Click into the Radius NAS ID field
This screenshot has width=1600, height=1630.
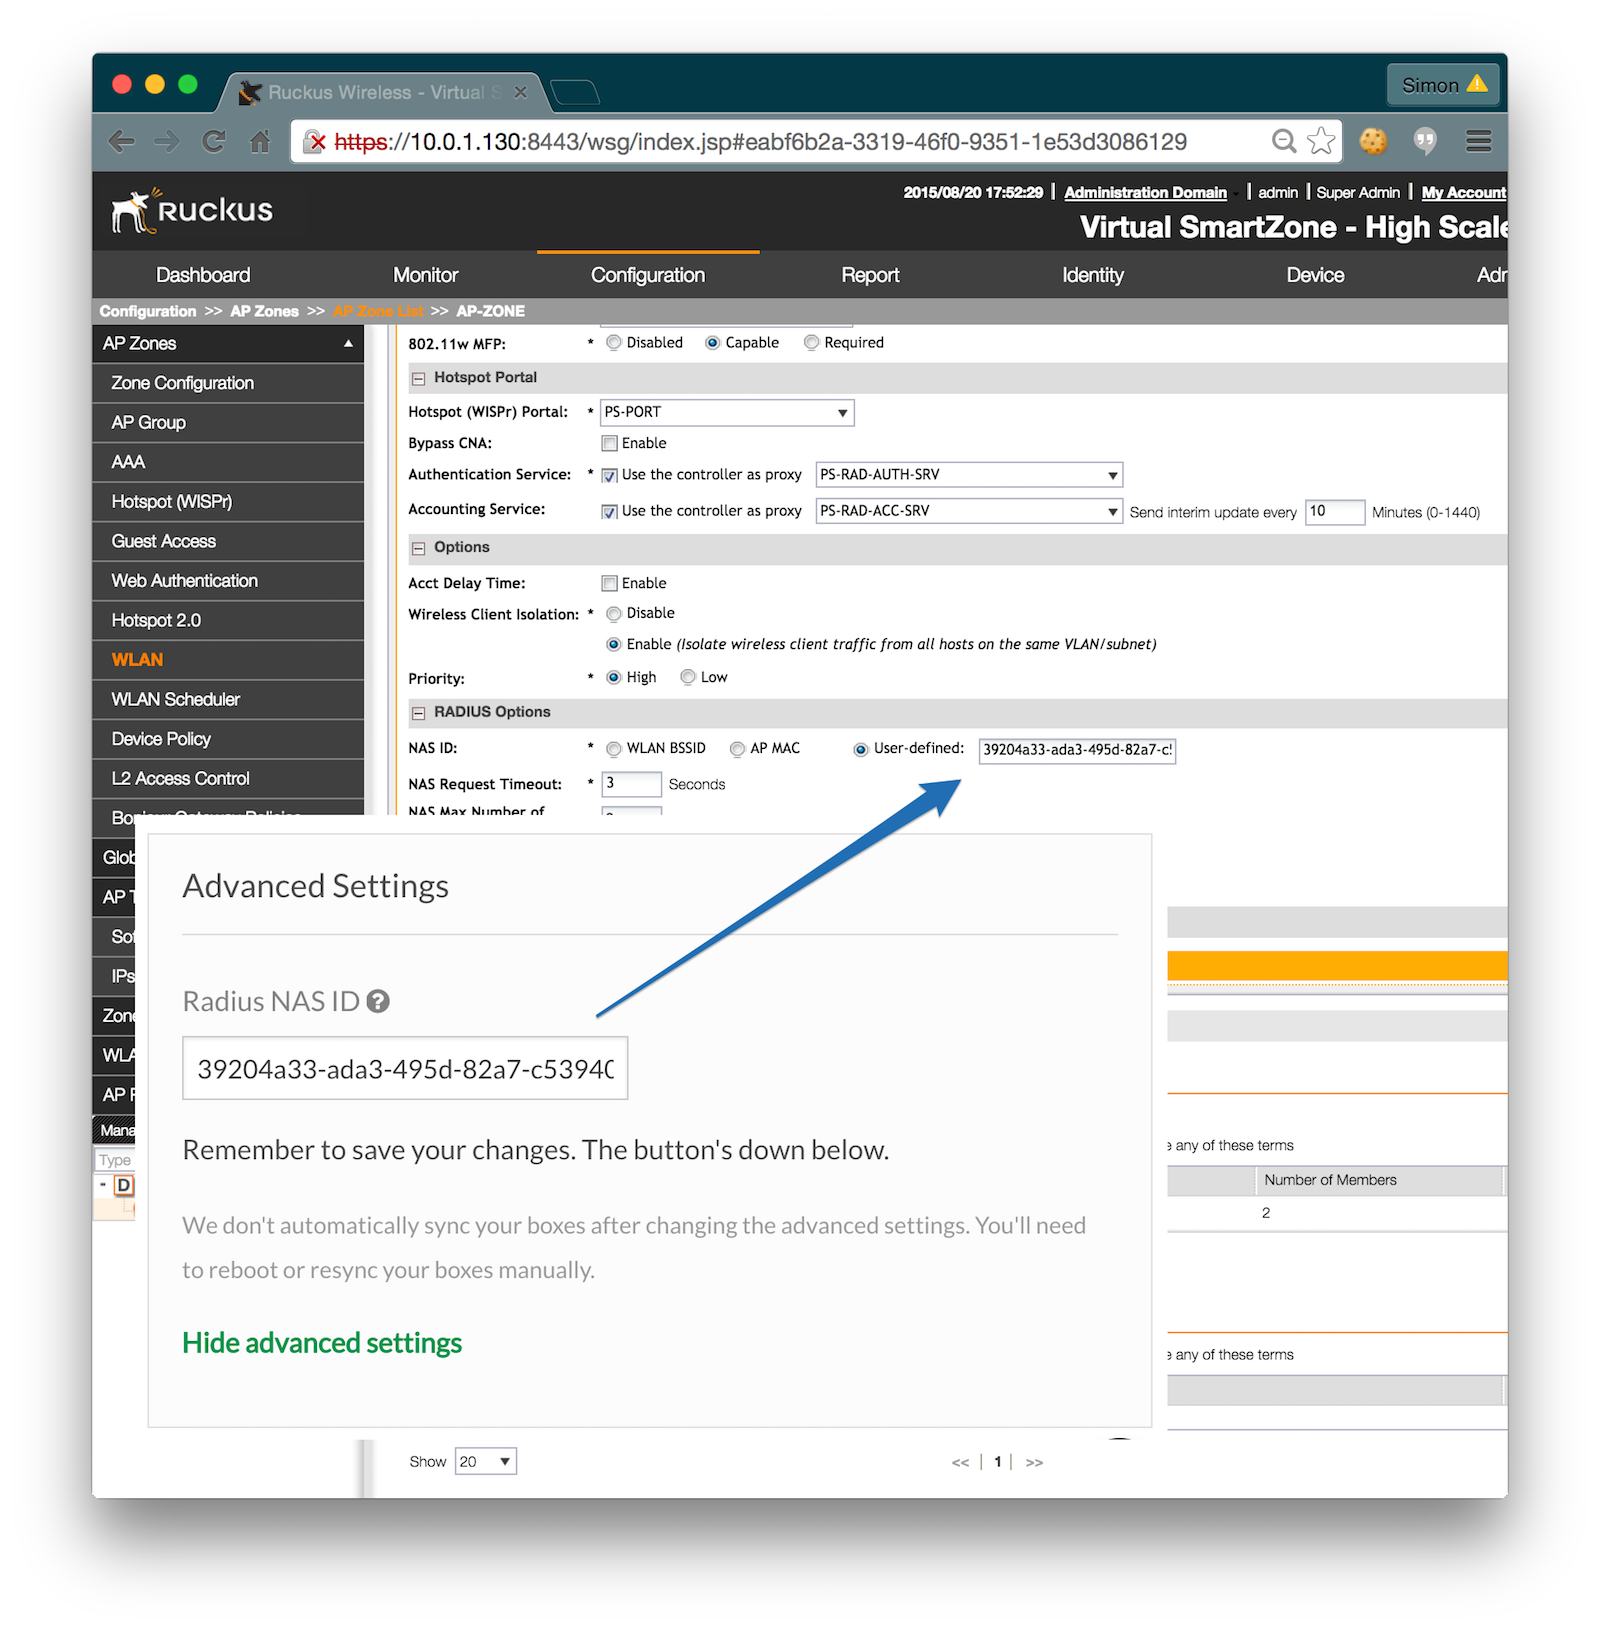click(x=405, y=1068)
